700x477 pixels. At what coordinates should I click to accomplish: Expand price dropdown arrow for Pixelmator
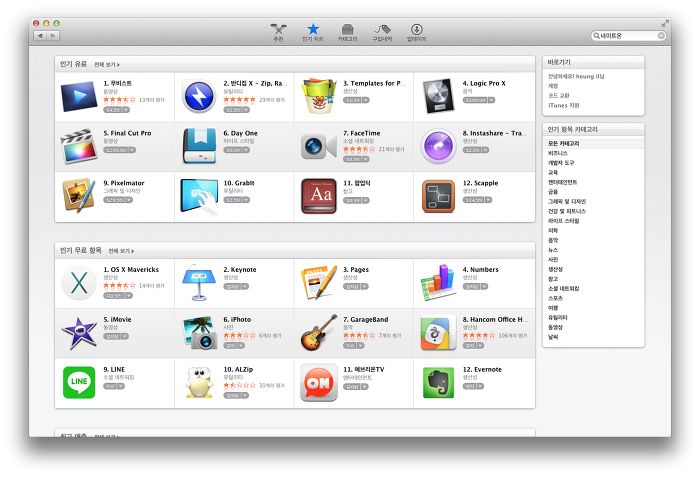point(129,200)
